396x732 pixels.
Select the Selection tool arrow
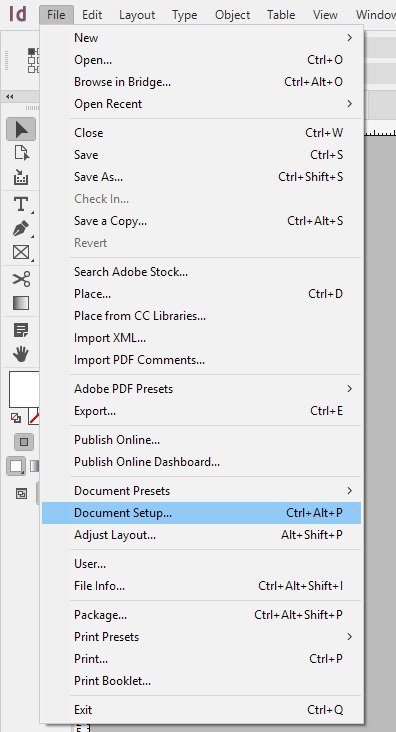[21, 129]
